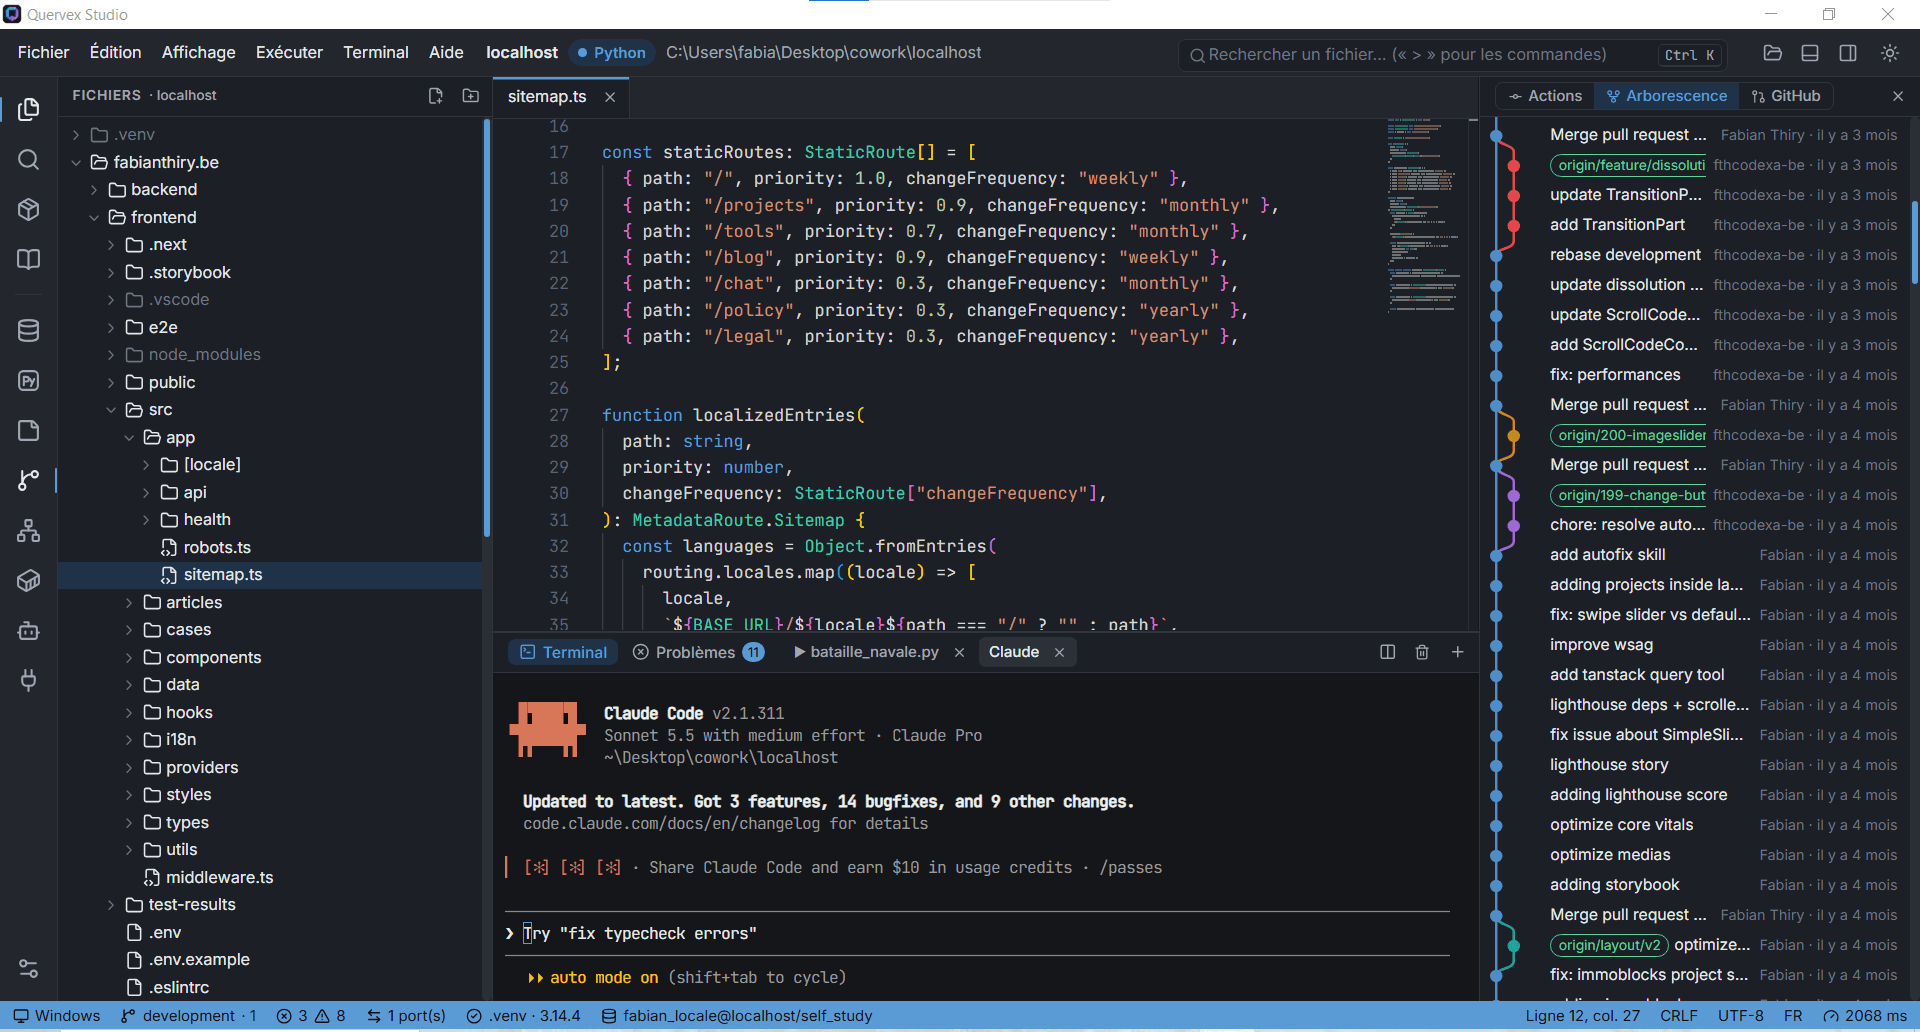Split the terminal panel
This screenshot has height=1032, width=1920.
(1388, 652)
